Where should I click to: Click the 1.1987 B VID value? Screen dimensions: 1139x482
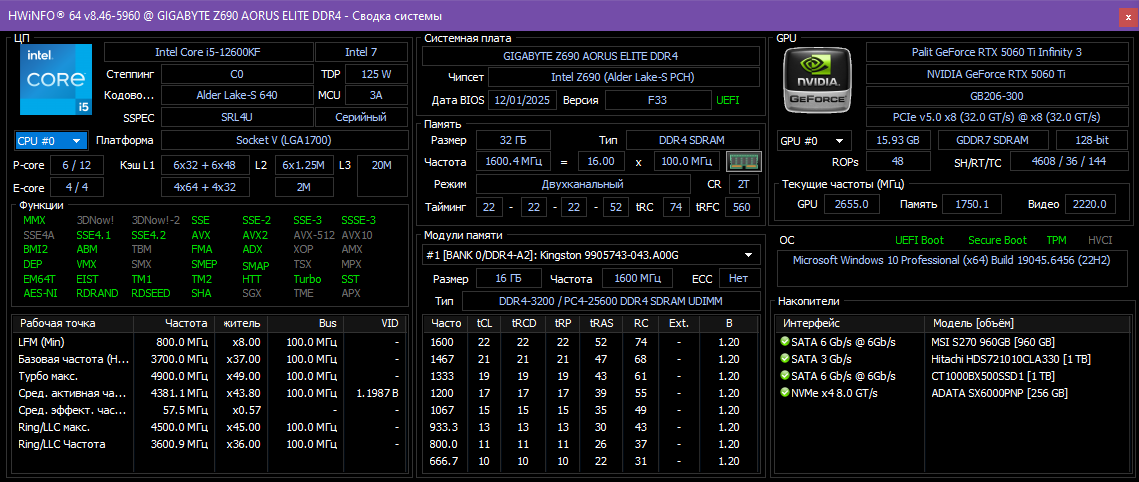[x=378, y=393]
